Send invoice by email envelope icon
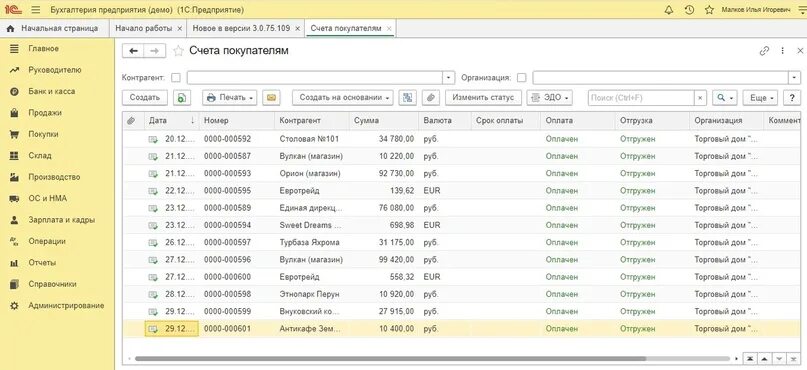 pos(271,97)
